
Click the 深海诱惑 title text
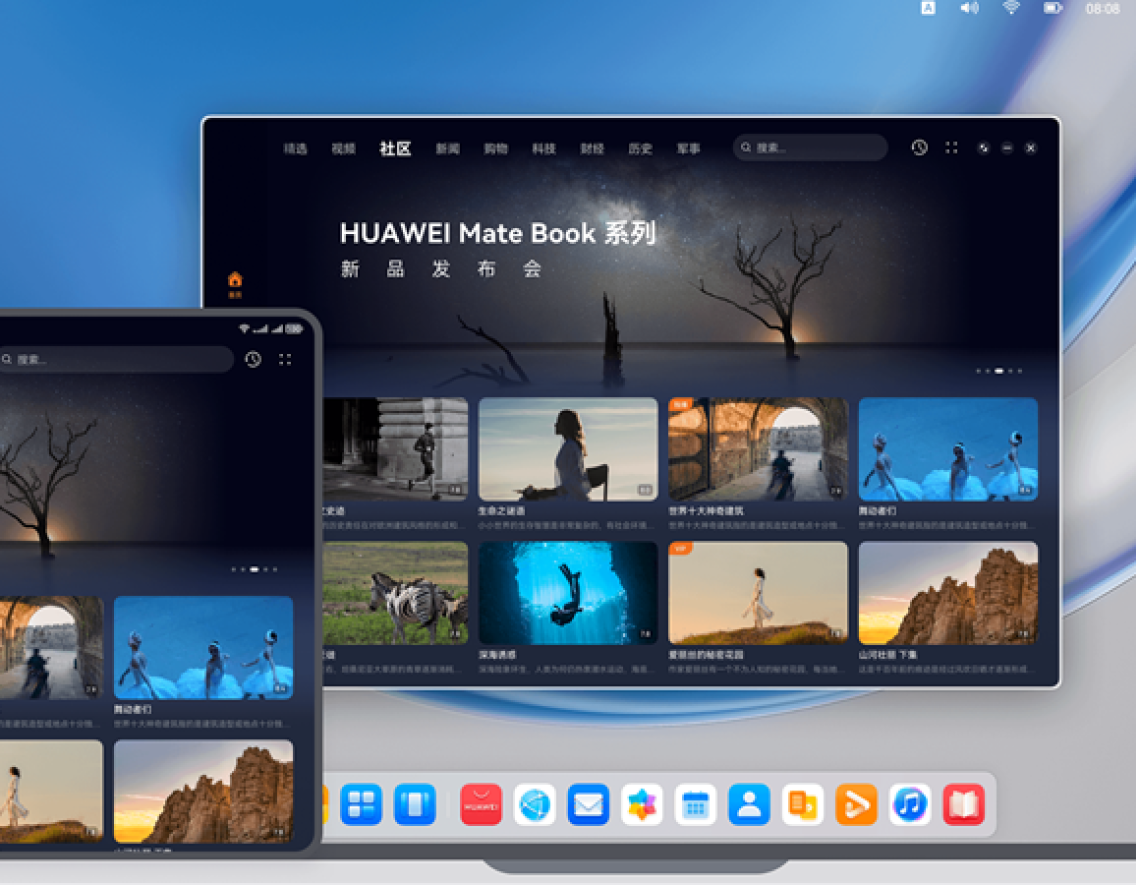pyautogui.click(x=497, y=655)
